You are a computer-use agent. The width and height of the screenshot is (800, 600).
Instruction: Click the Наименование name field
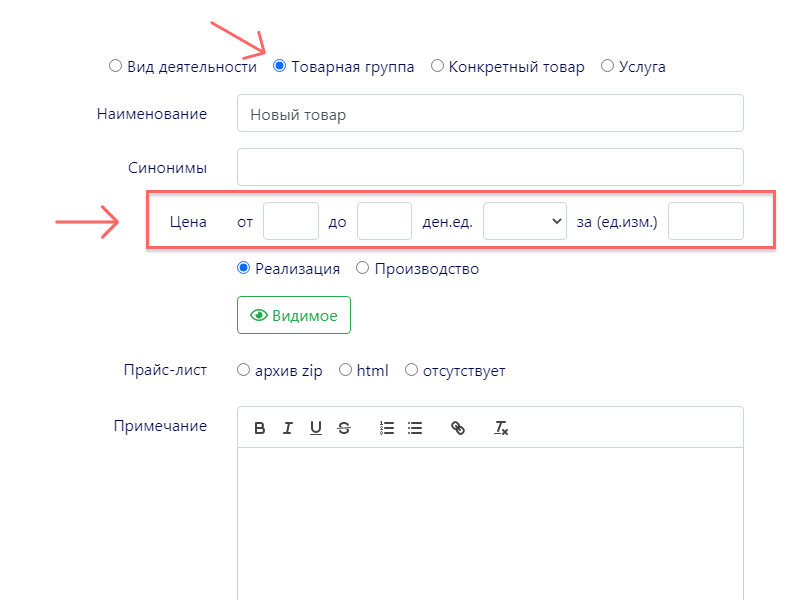click(x=490, y=113)
